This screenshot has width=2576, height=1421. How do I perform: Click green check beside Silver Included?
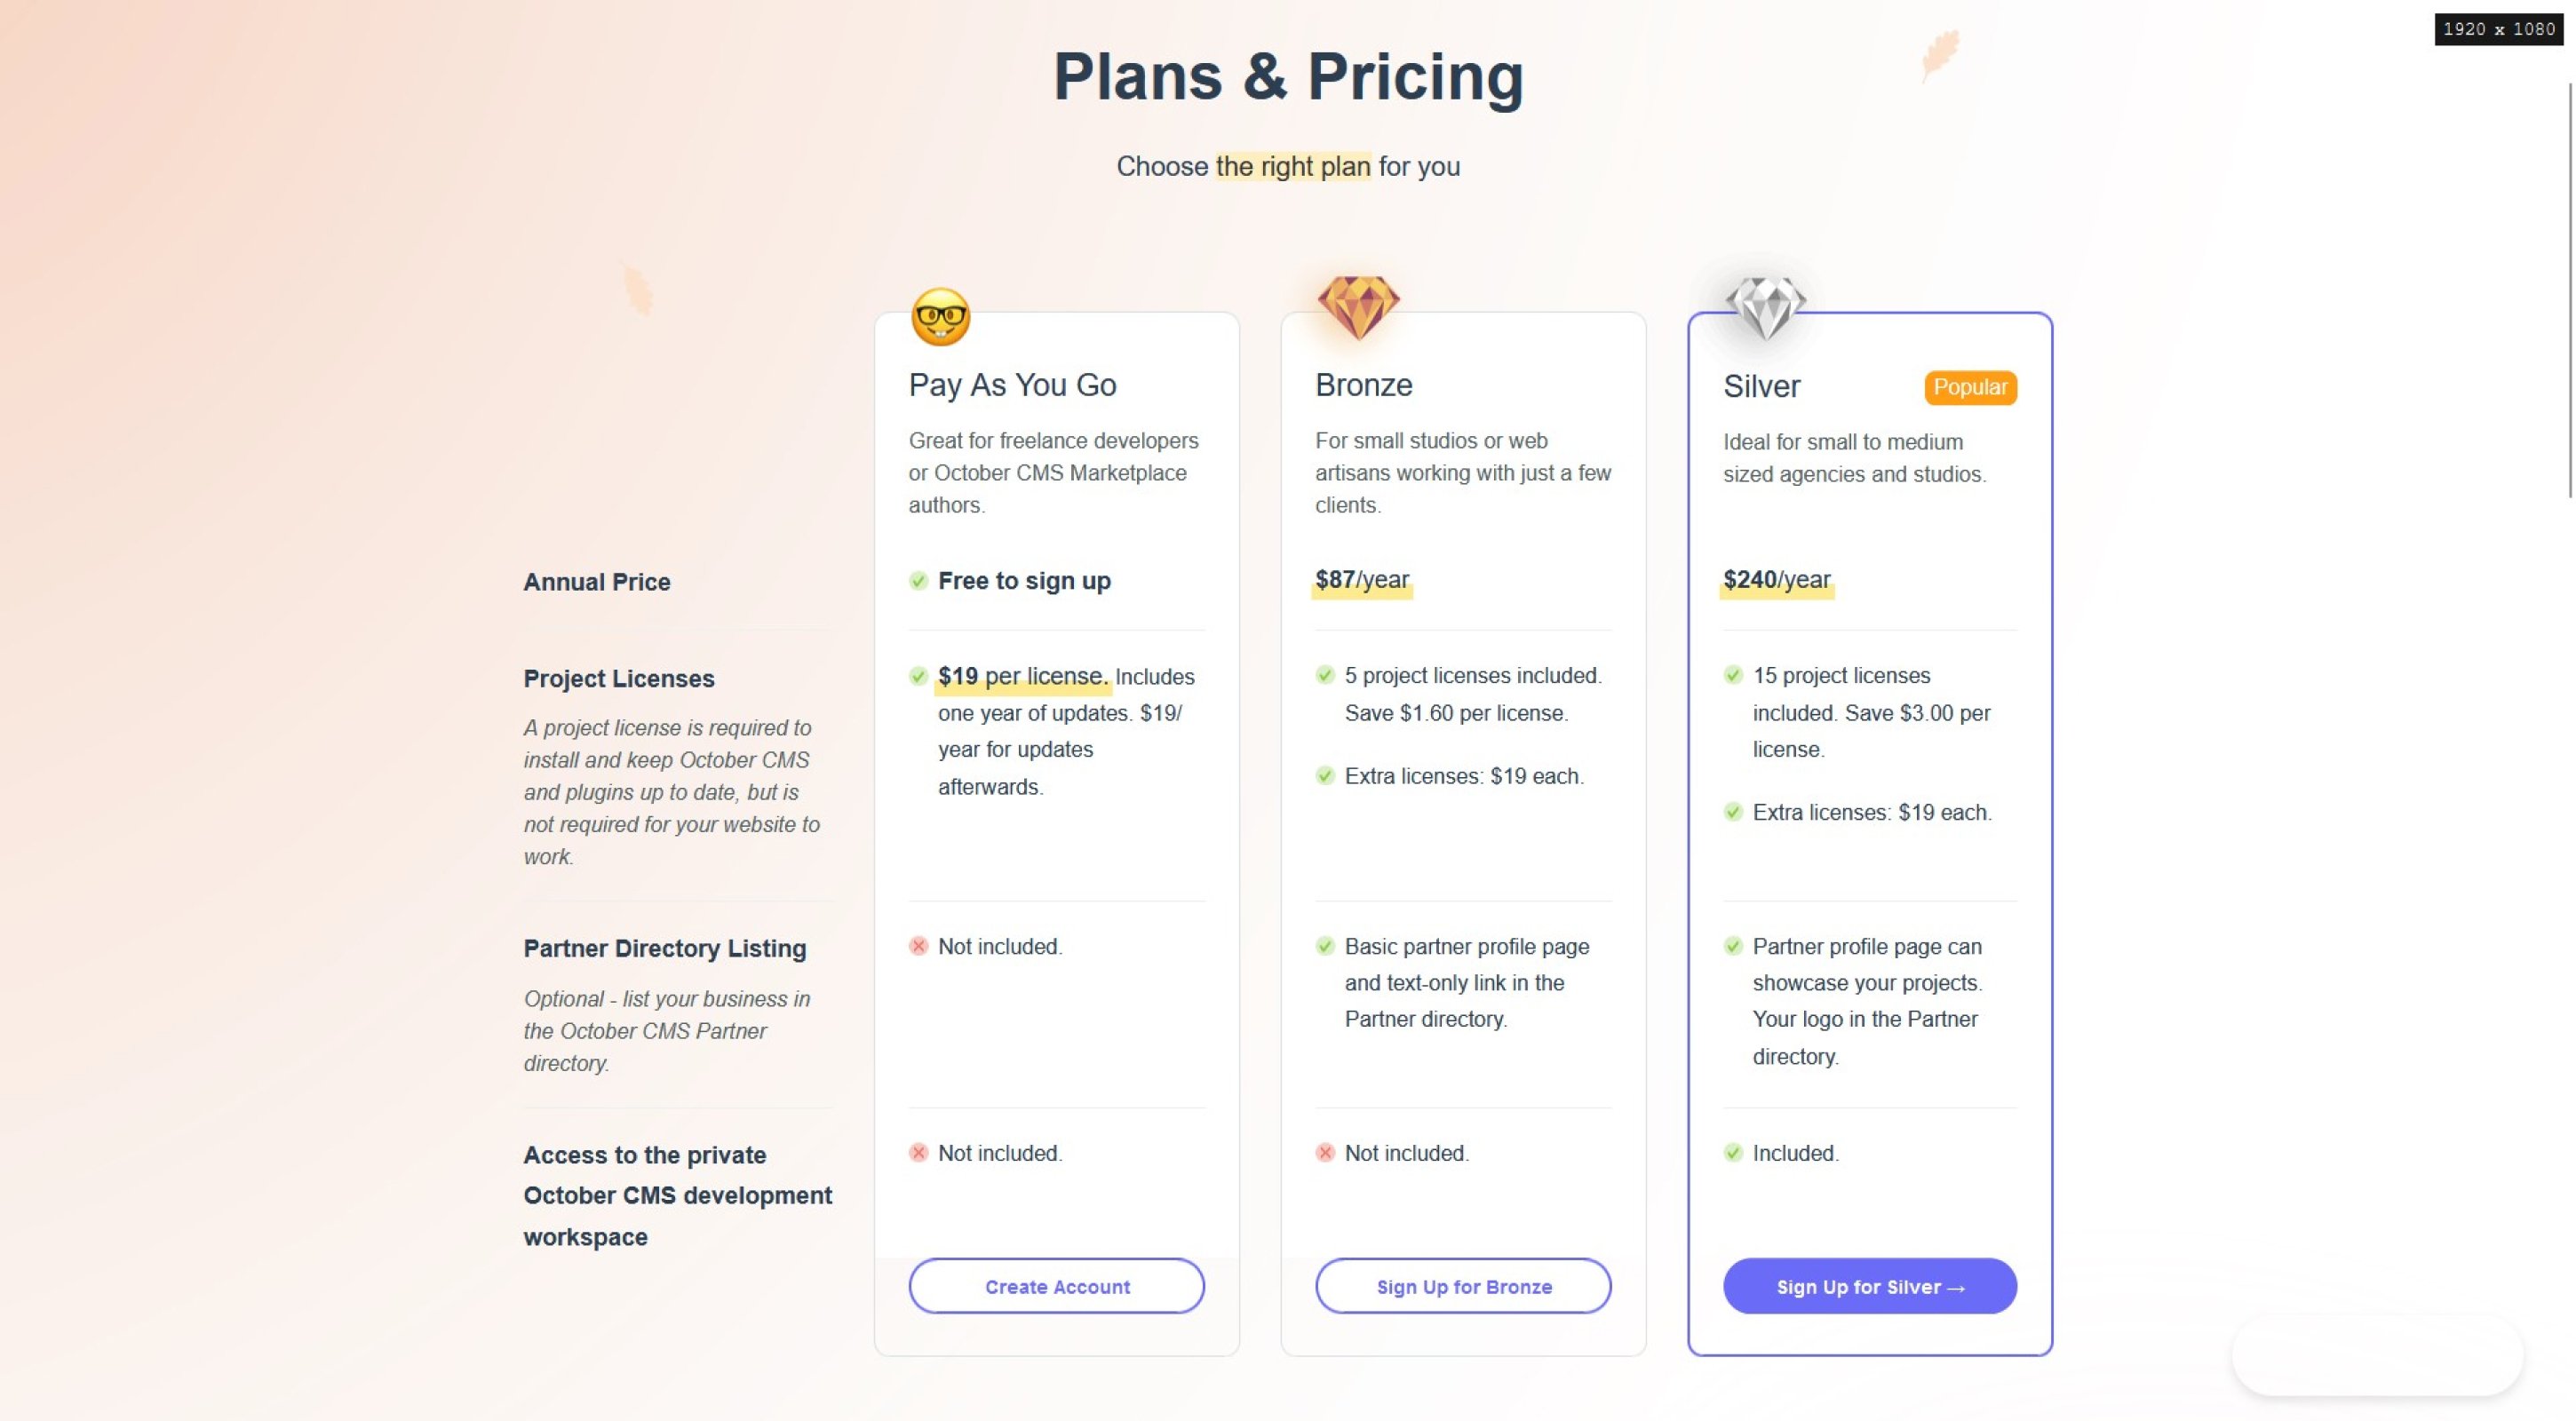point(1733,1153)
